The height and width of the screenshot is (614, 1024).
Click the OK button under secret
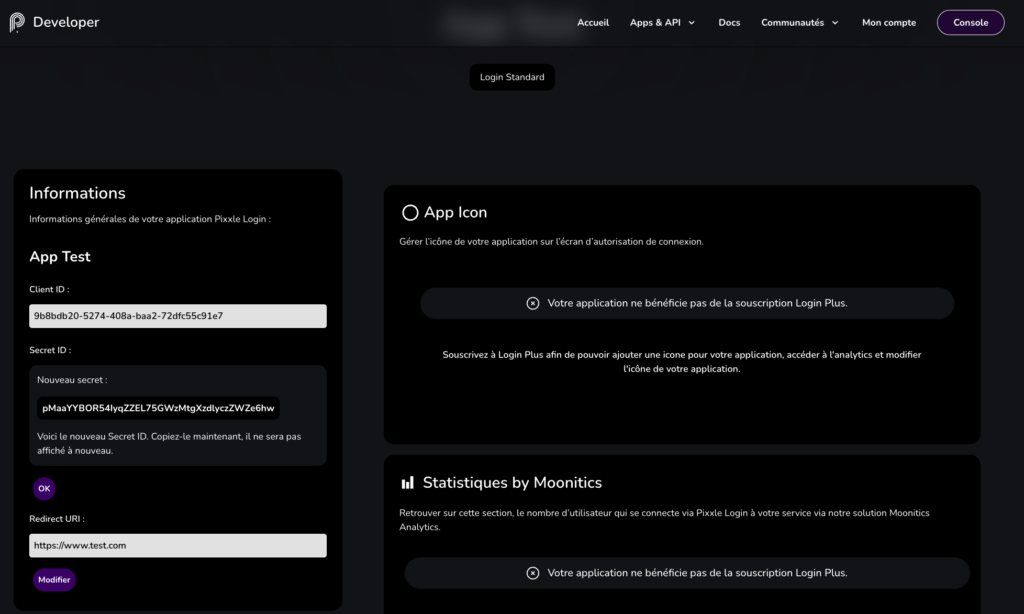point(44,489)
